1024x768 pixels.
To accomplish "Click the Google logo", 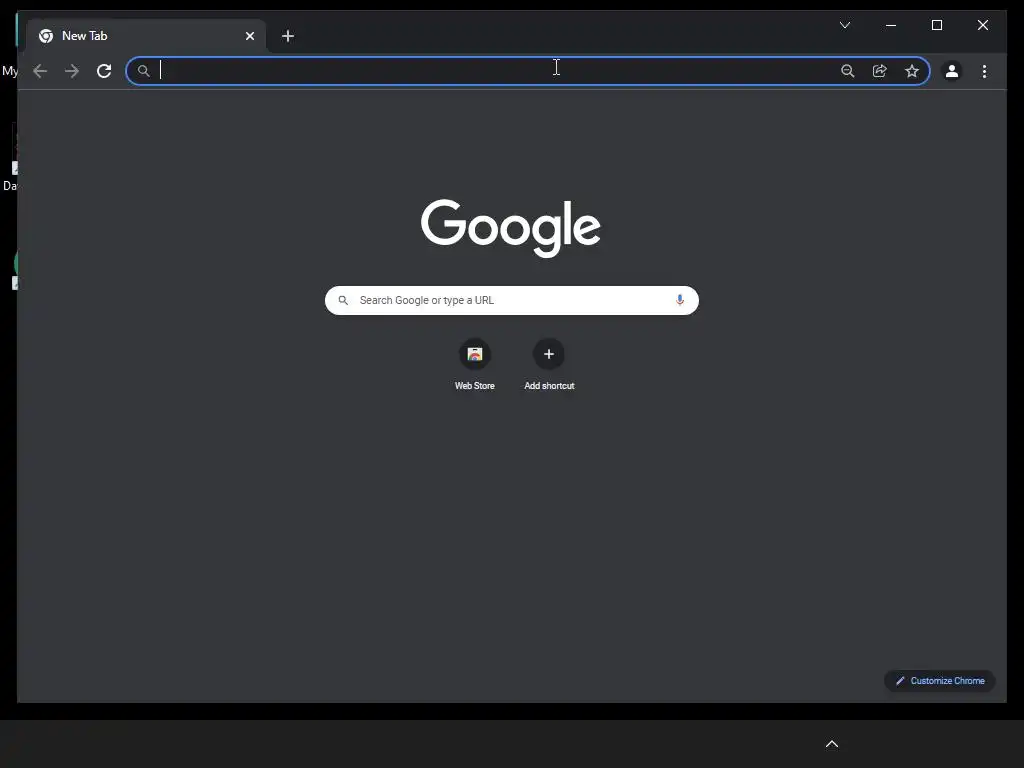I will (511, 227).
